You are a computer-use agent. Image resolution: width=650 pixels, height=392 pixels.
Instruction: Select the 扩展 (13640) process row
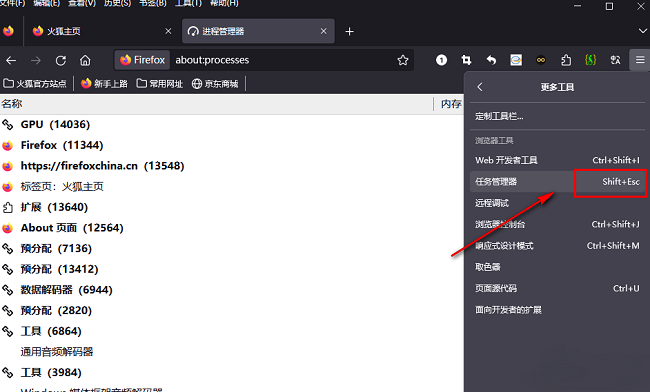[231, 207]
